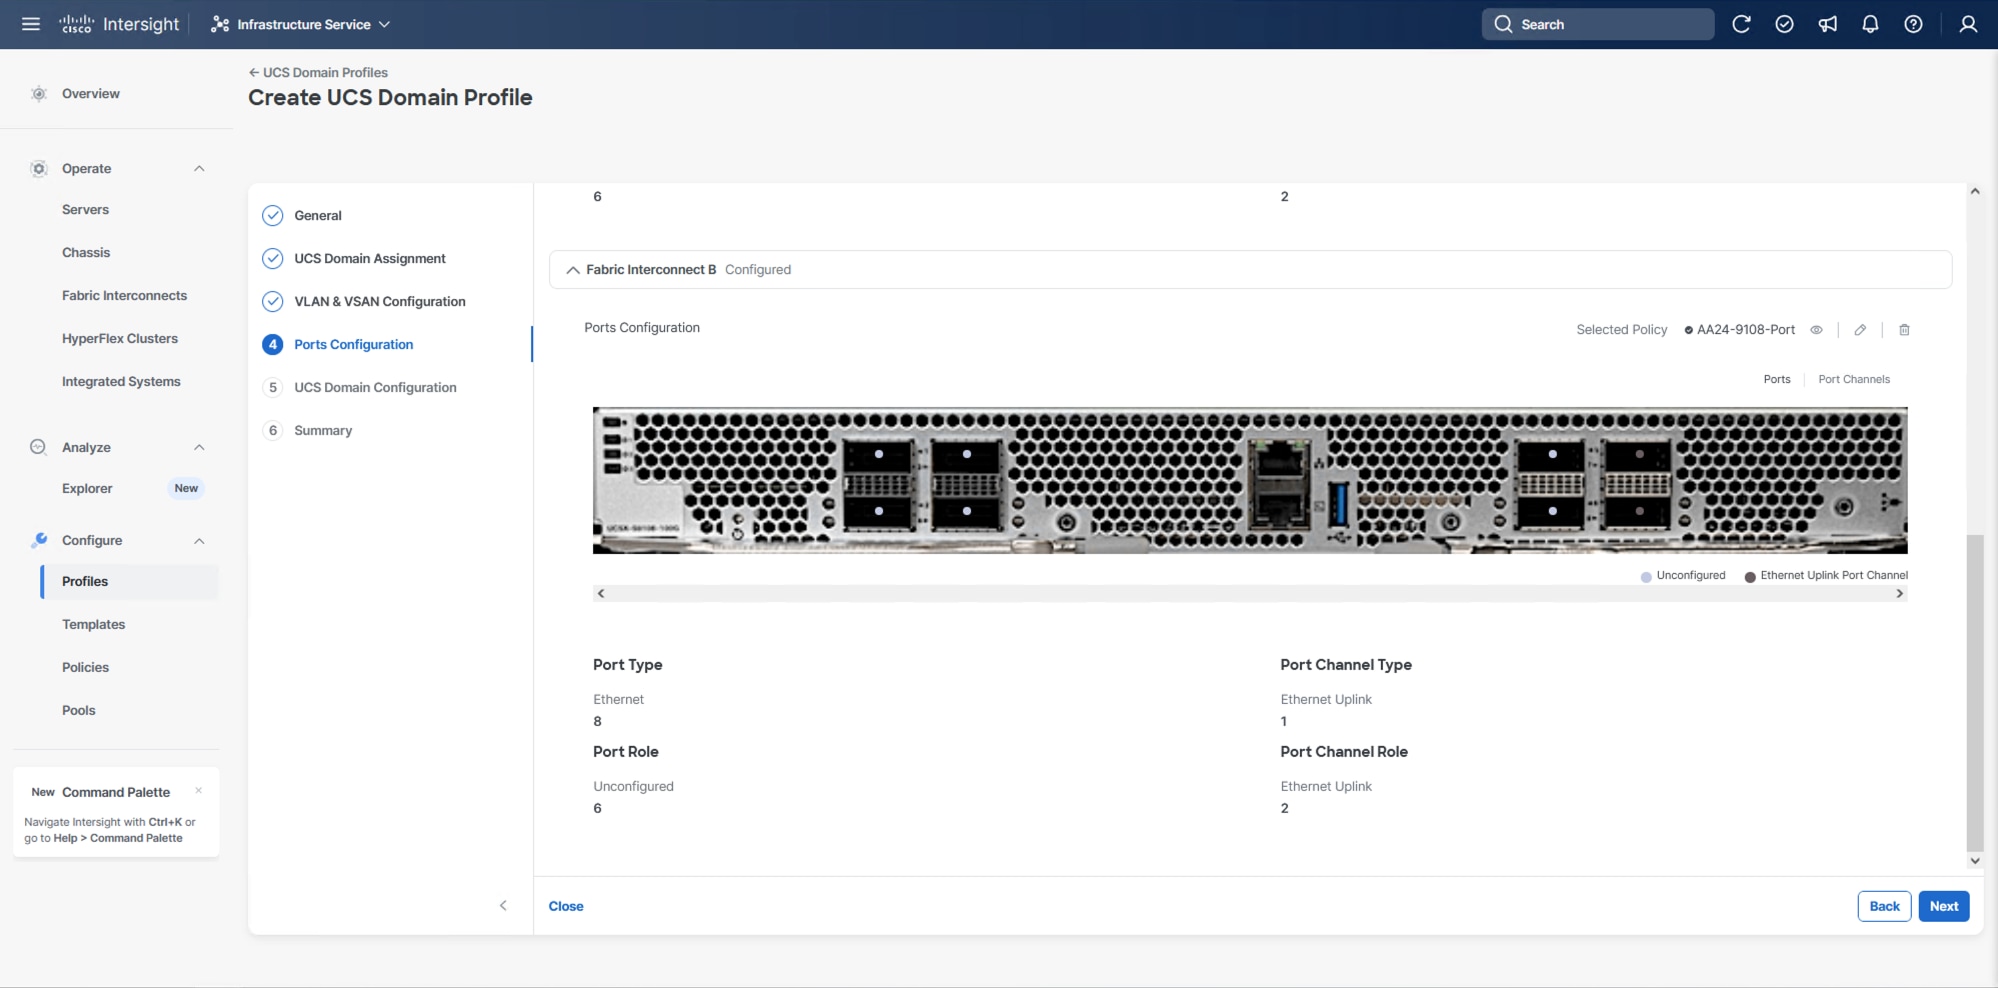Click the Next button

click(1943, 906)
